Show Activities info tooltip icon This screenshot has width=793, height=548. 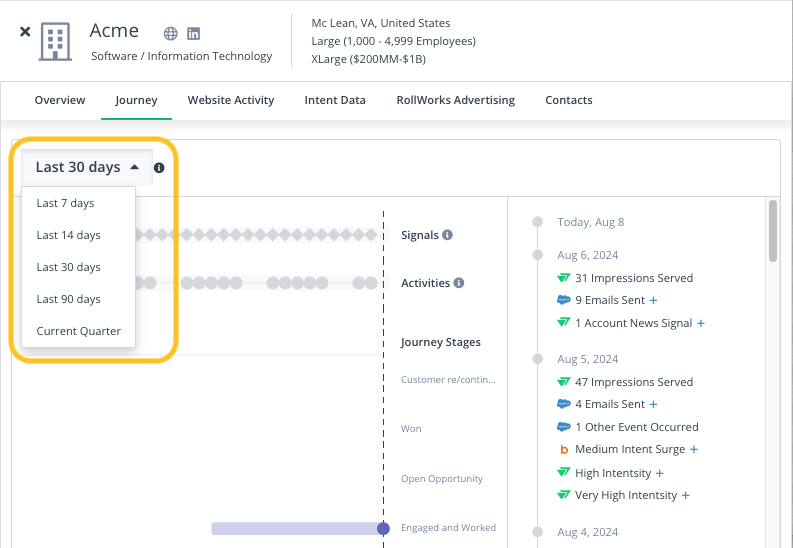click(459, 283)
